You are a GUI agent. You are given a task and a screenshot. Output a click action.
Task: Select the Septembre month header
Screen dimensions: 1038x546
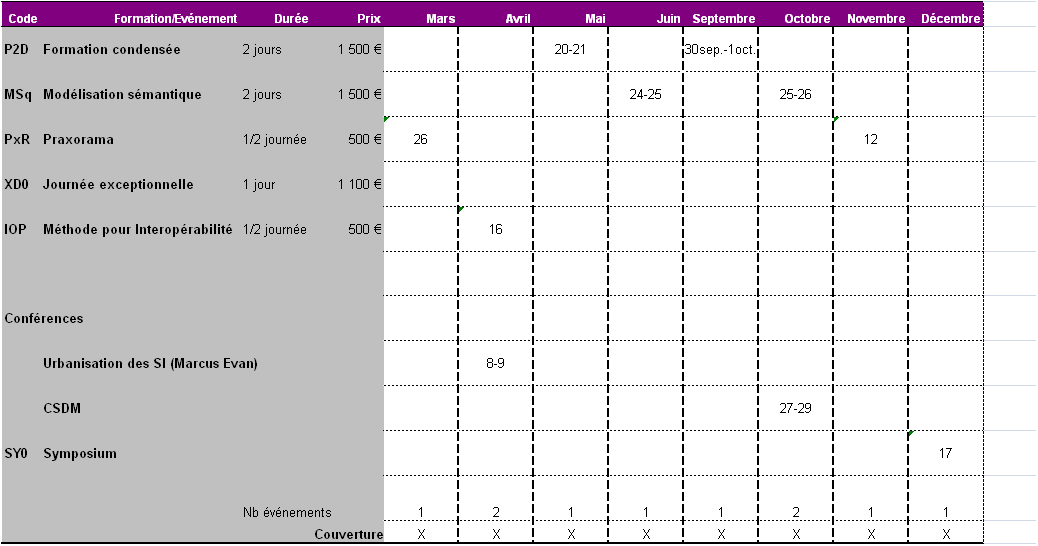click(x=723, y=19)
